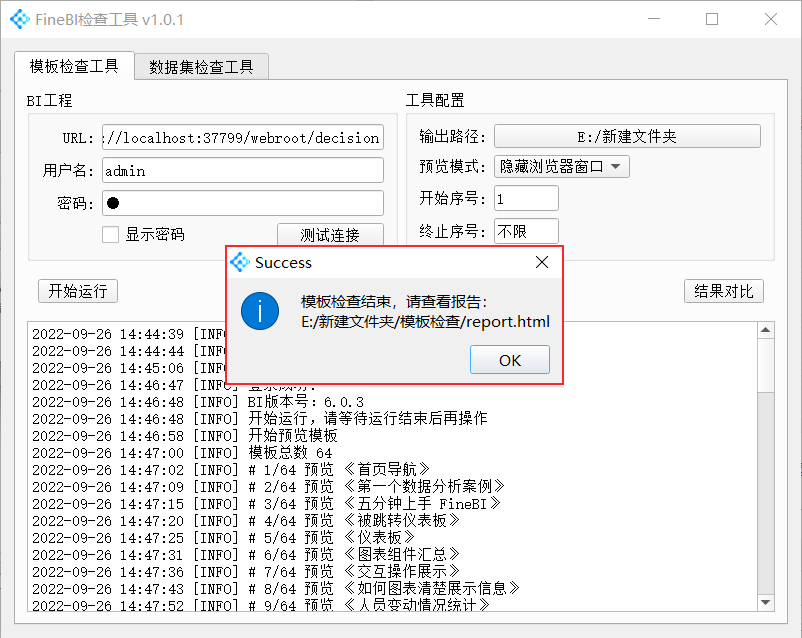
Task: Click the 开始序号 field with value 1
Action: 526,199
